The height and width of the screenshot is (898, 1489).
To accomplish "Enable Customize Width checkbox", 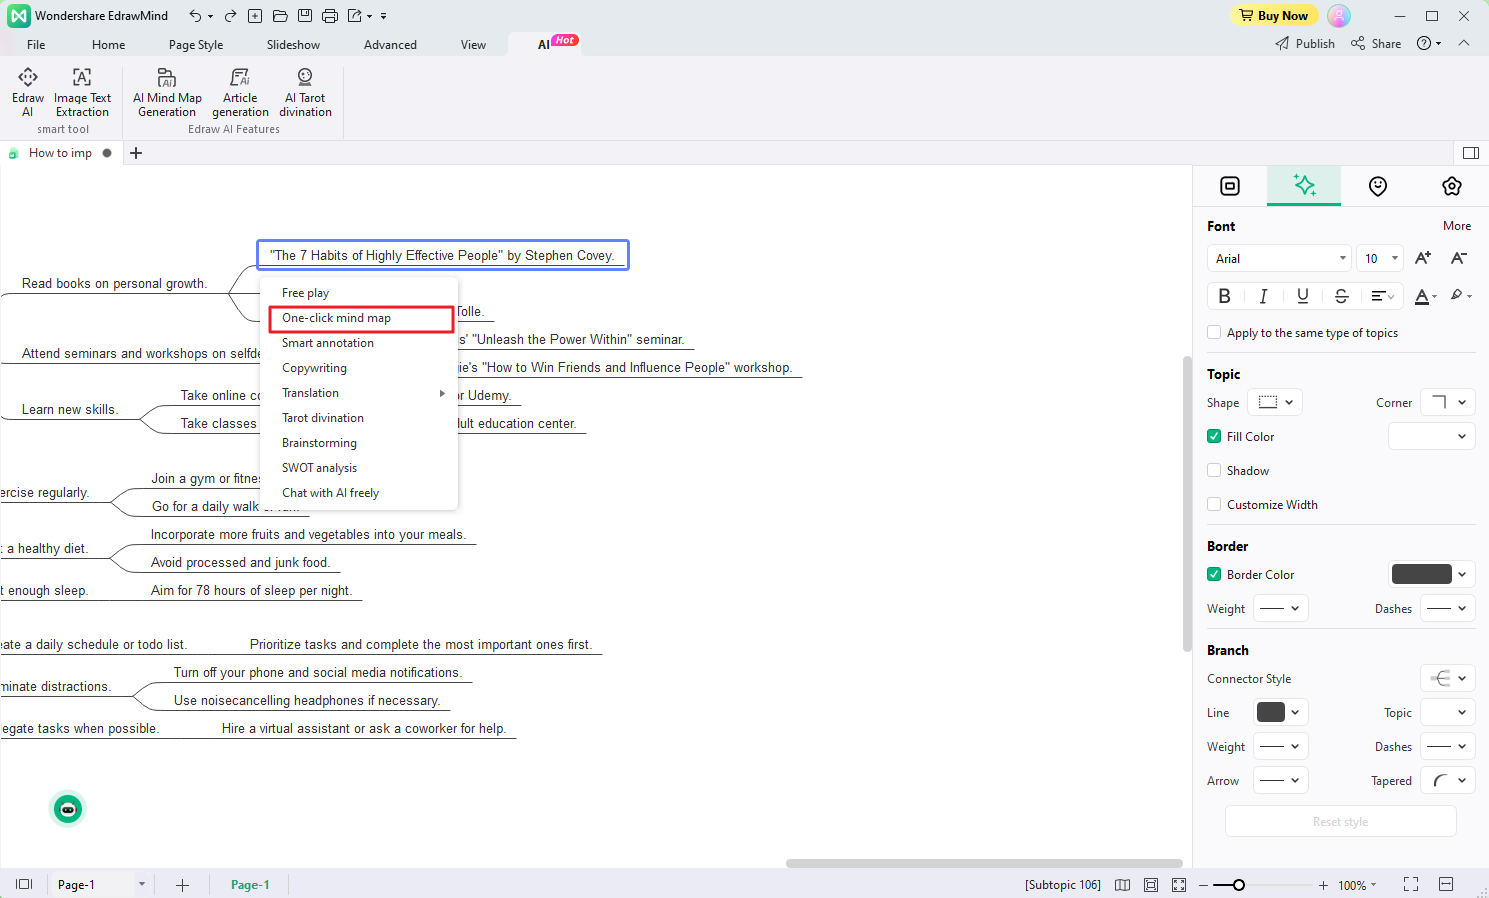I will click(1214, 505).
